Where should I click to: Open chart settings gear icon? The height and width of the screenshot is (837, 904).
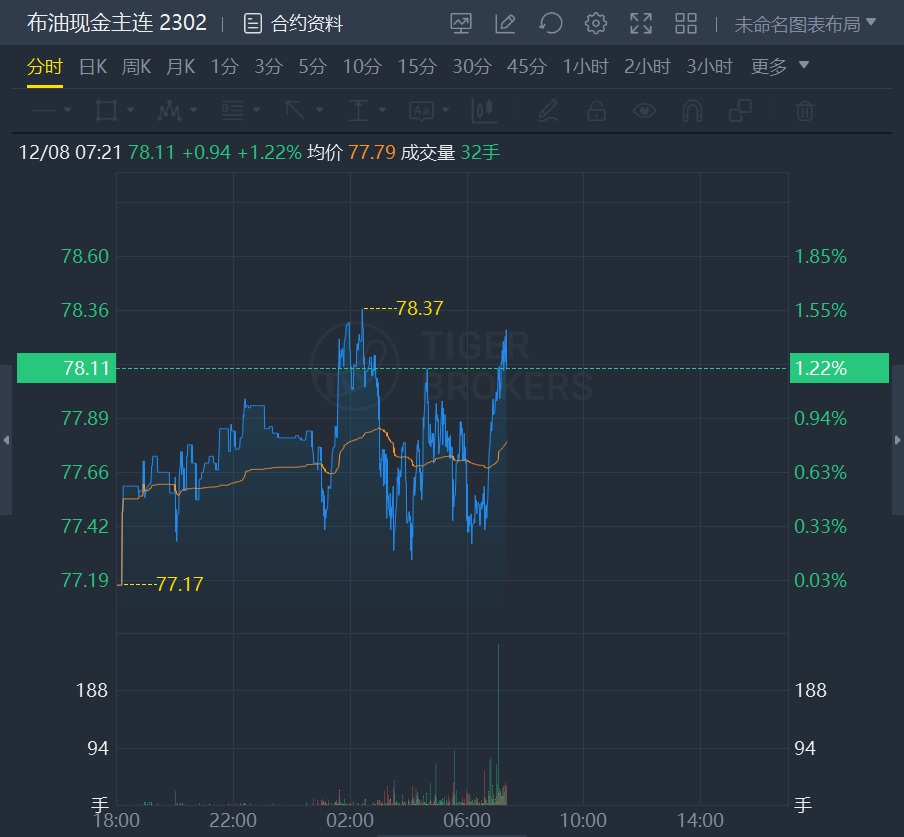pos(596,23)
